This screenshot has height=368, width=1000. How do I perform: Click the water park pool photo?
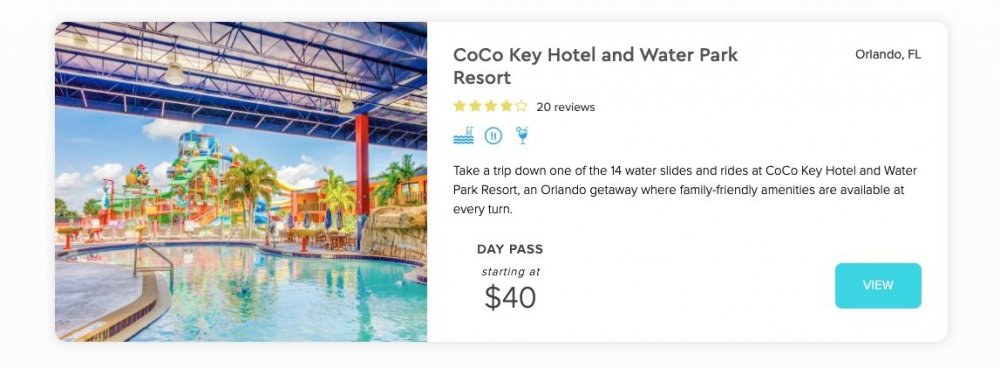pos(241,182)
